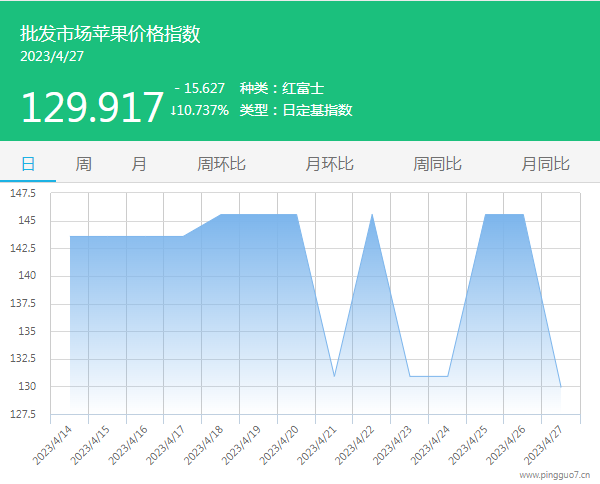Click the y-axis label 142.5
The width and height of the screenshot is (600, 484).
(x=23, y=248)
